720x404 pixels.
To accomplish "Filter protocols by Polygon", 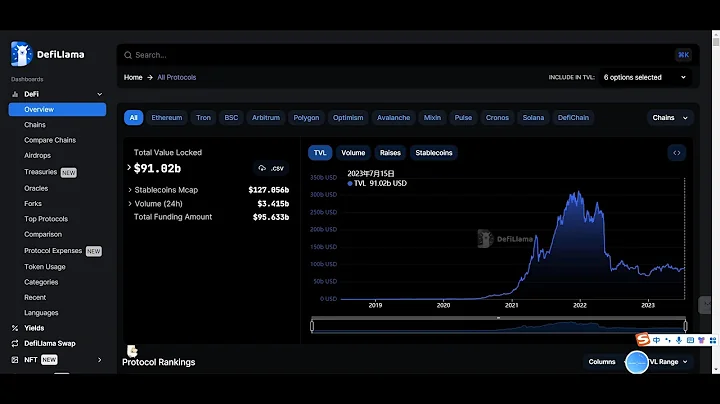I will [x=306, y=118].
